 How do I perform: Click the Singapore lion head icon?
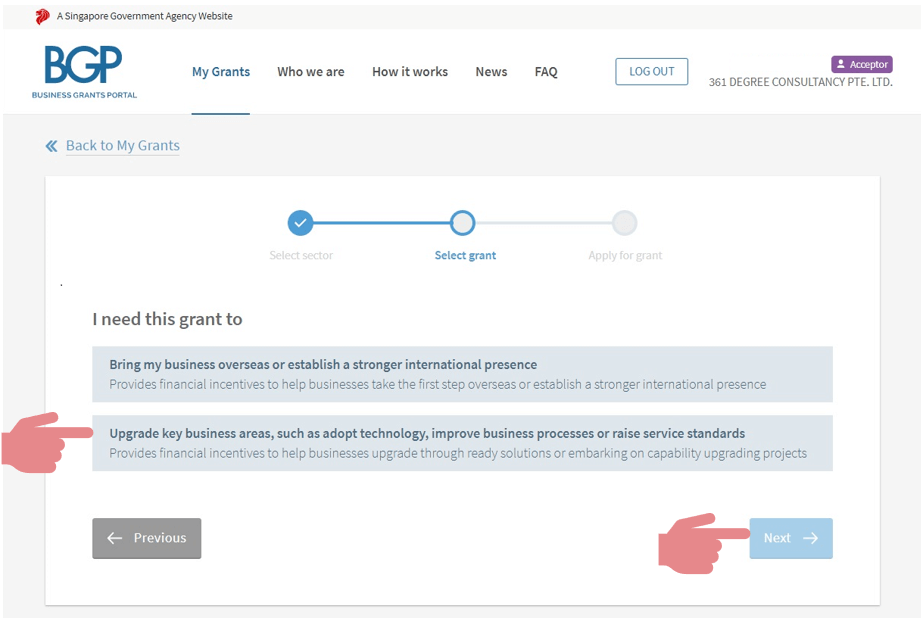(x=42, y=16)
